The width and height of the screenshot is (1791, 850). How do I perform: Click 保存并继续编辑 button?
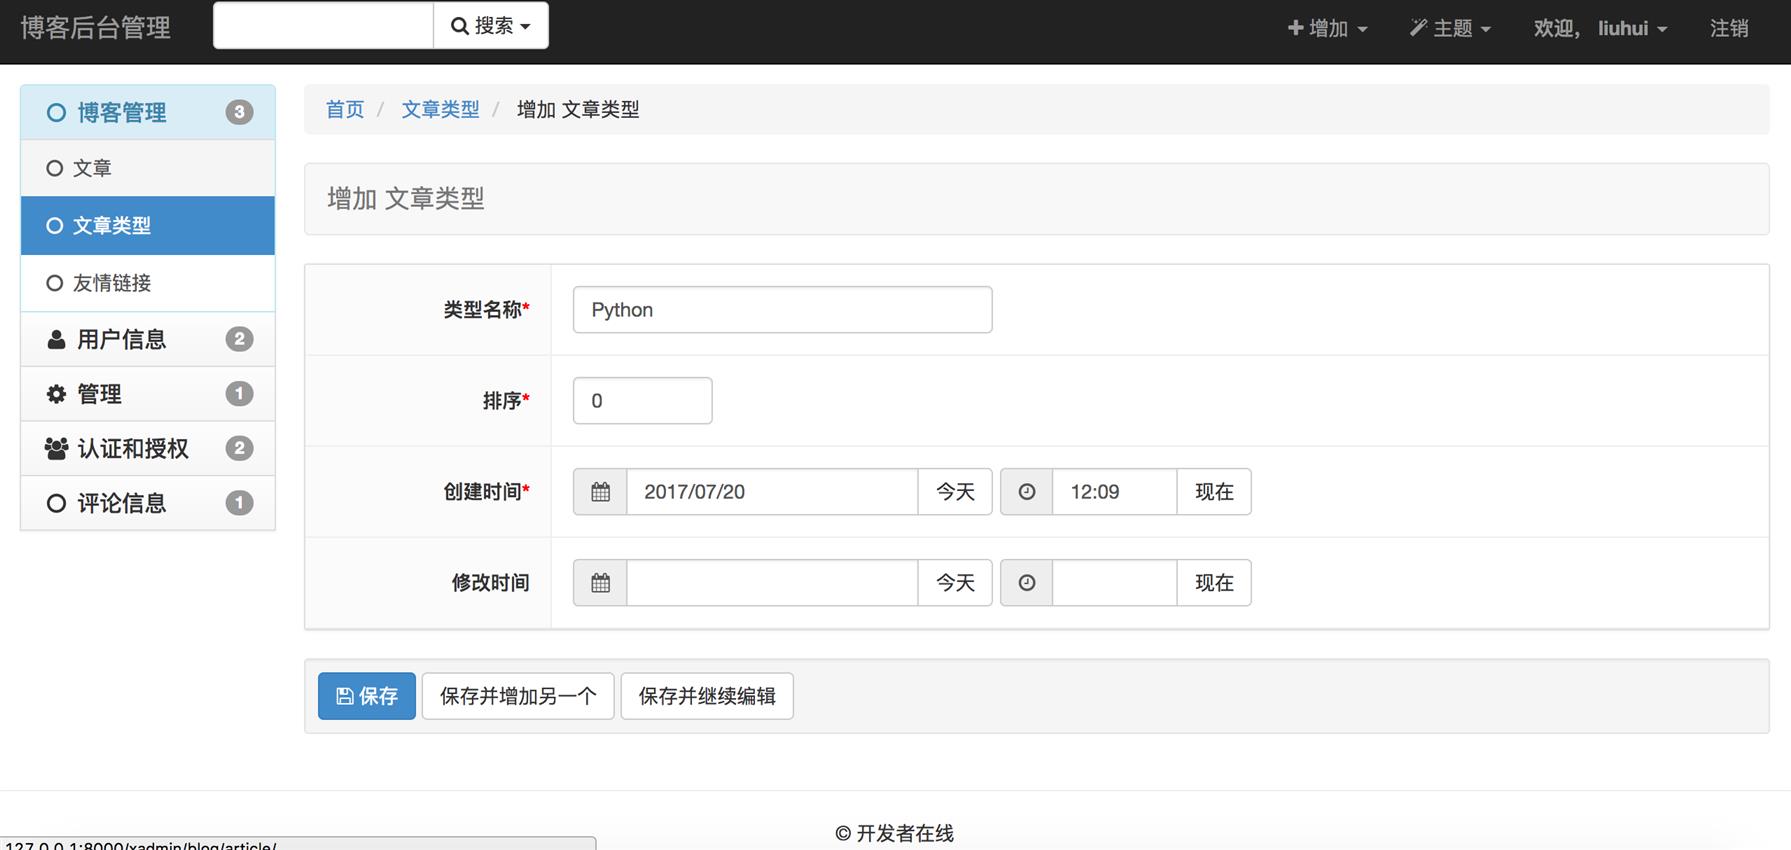point(706,696)
